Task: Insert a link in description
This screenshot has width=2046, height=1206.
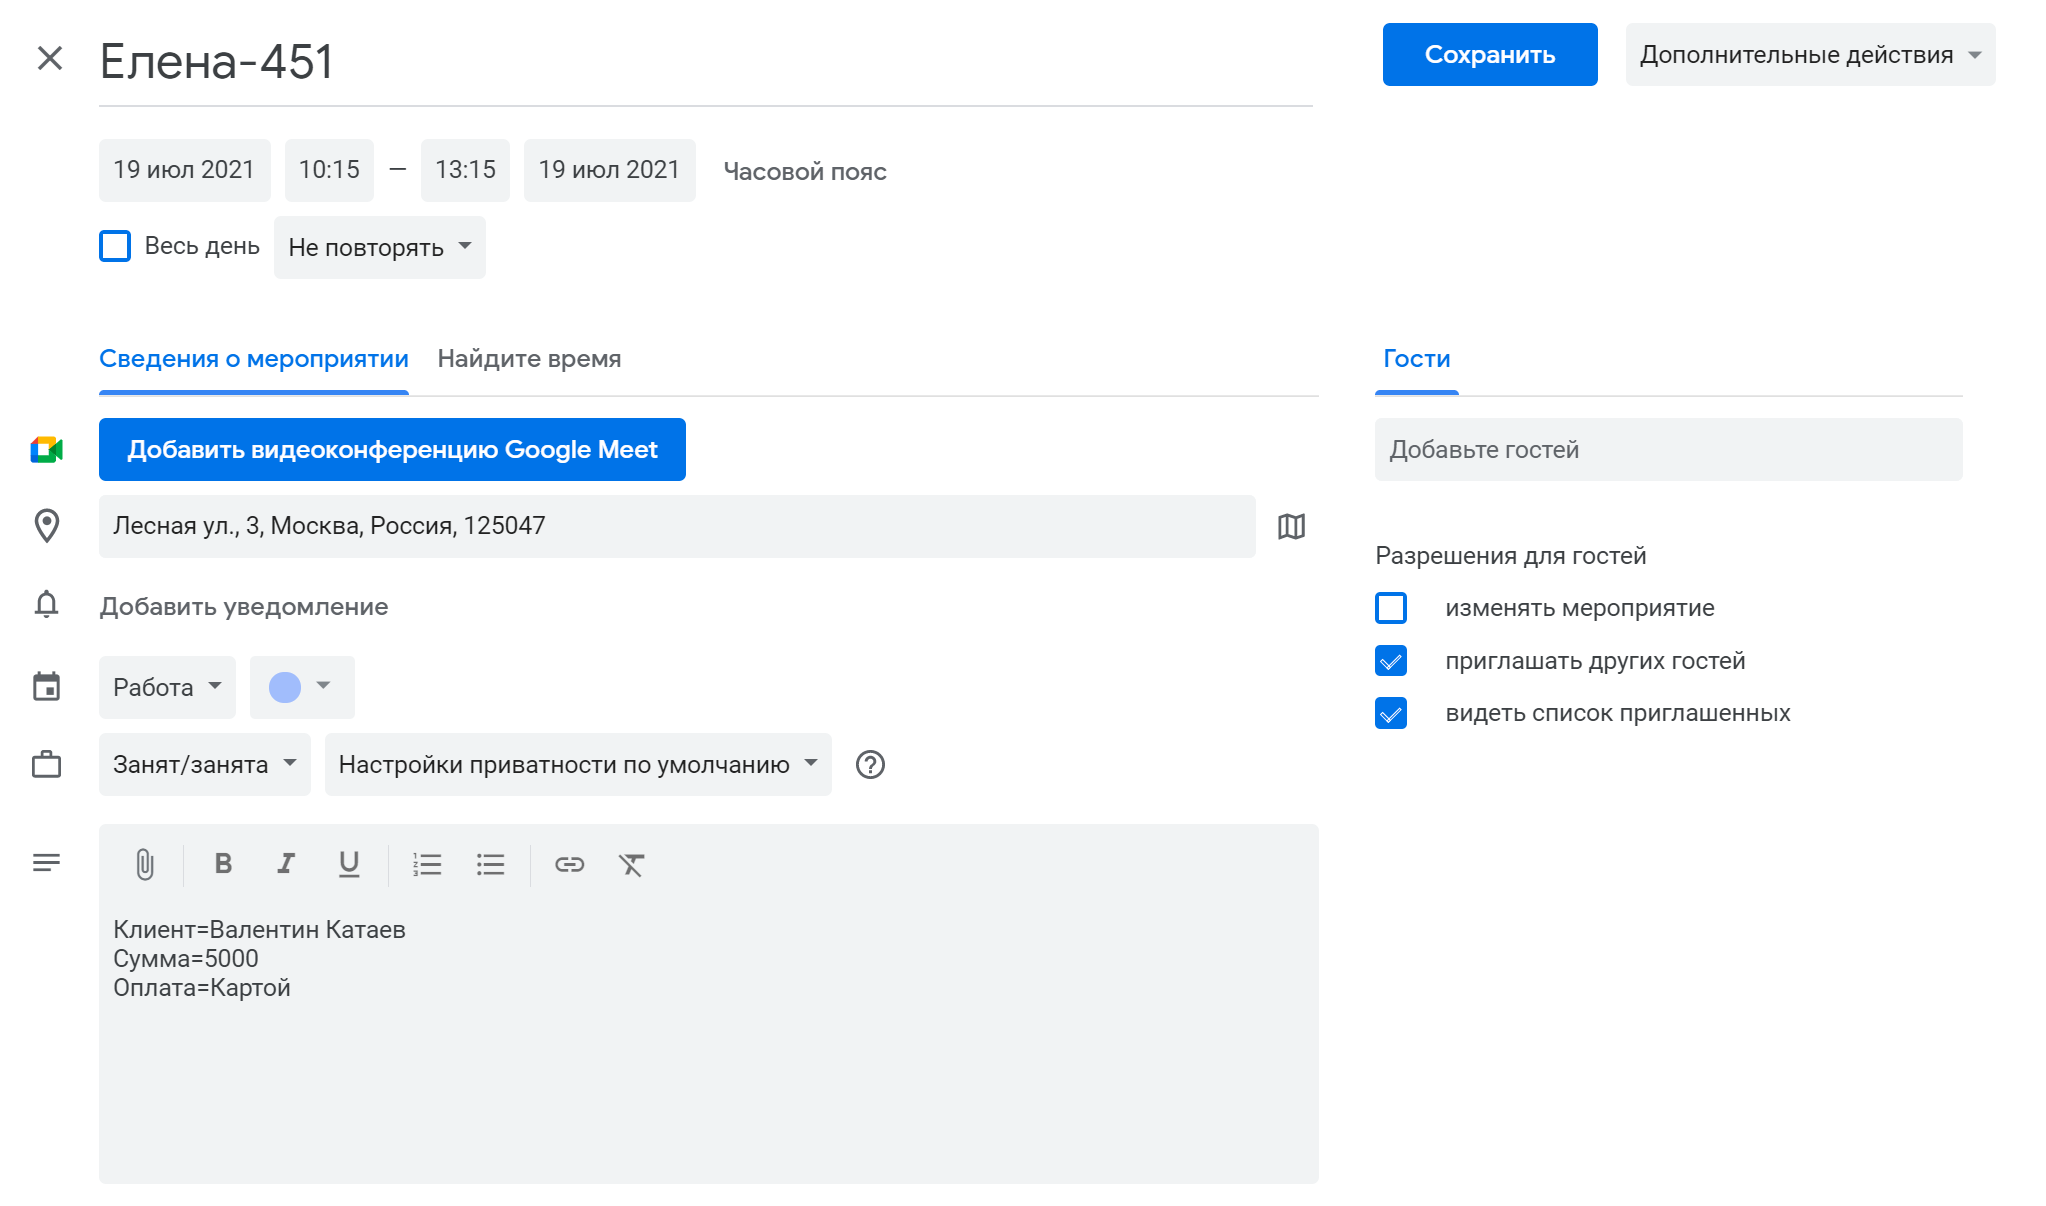Action: coord(570,864)
